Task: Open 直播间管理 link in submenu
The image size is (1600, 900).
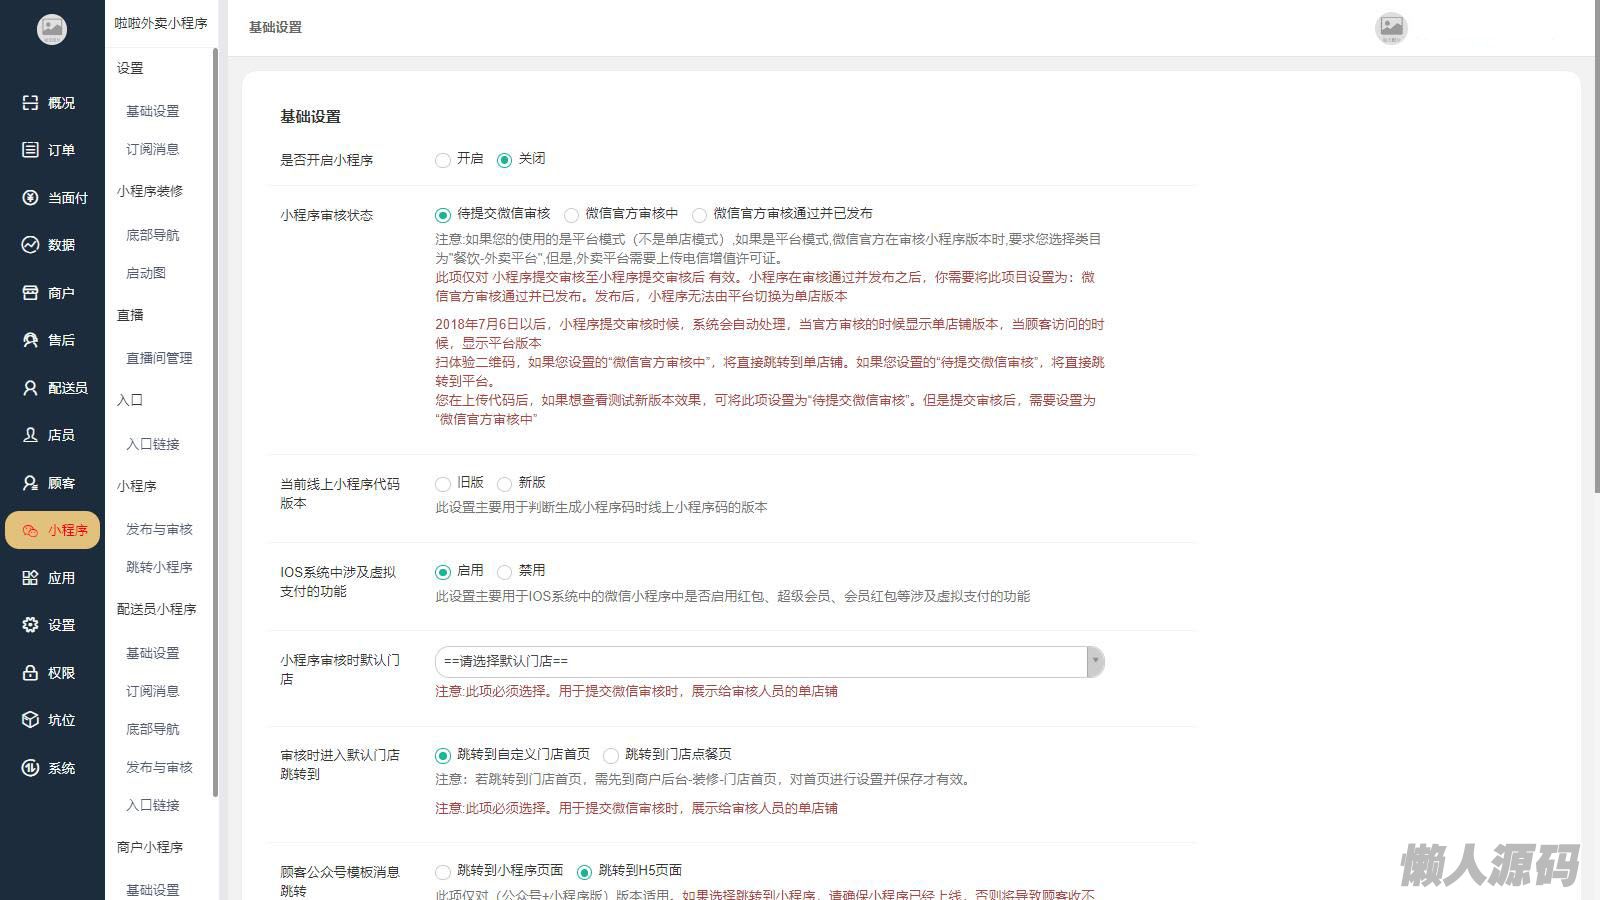Action: click(158, 358)
